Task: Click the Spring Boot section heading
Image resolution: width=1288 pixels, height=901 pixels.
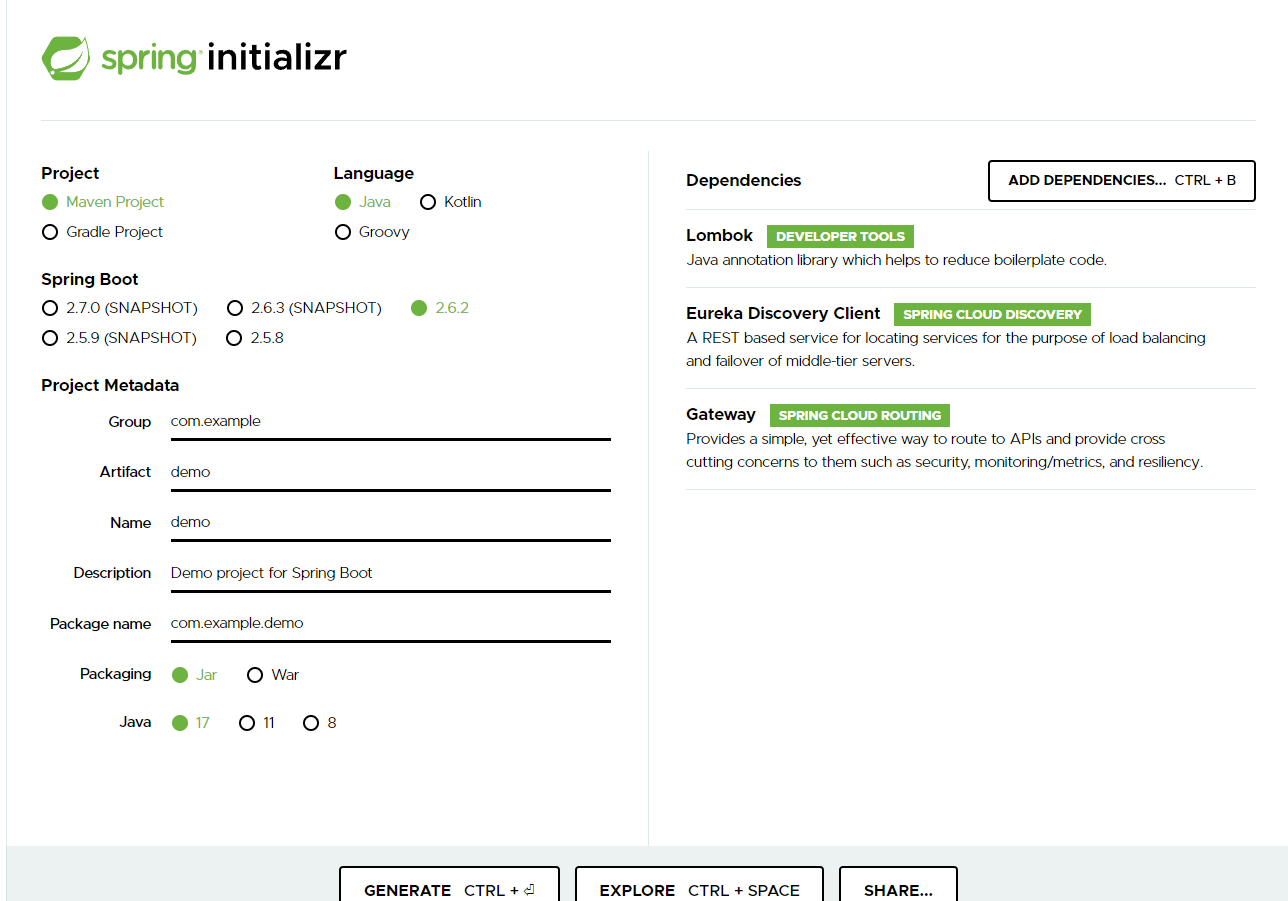Action: click(90, 280)
